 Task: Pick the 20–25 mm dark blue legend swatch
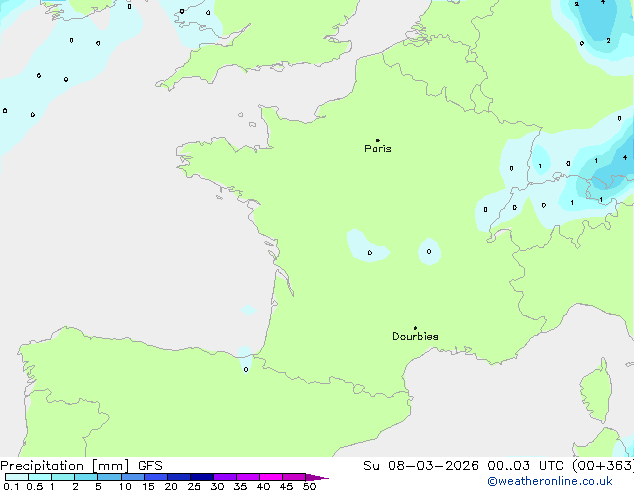point(179,477)
